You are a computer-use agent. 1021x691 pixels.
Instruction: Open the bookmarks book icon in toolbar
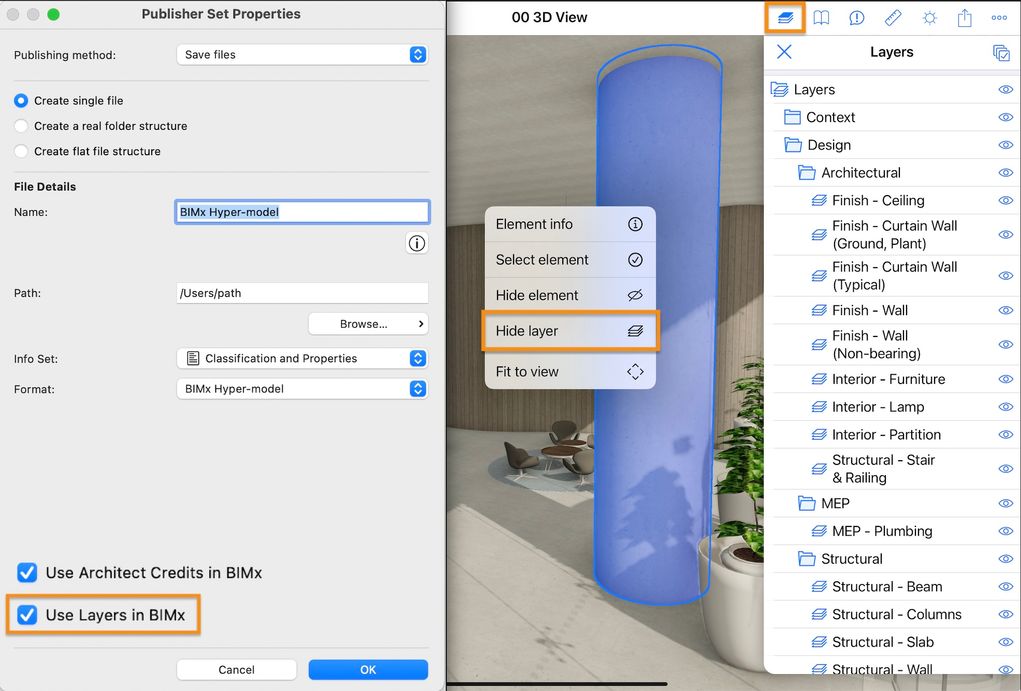pyautogui.click(x=821, y=18)
